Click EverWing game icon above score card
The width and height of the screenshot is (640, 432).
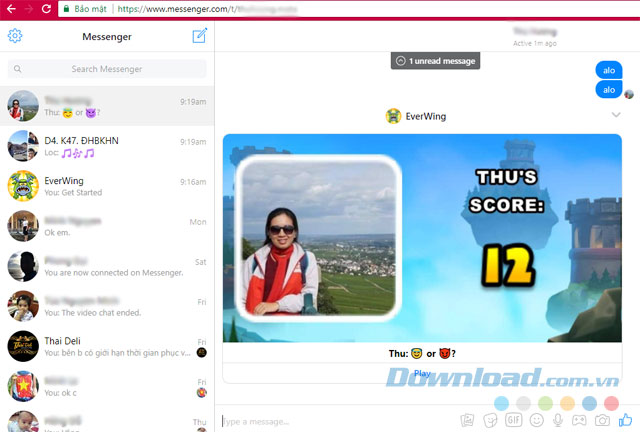(393, 116)
